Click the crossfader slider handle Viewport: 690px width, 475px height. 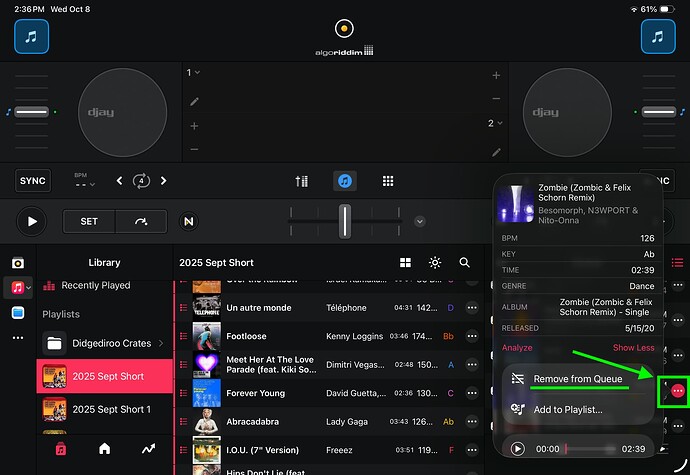coord(344,221)
